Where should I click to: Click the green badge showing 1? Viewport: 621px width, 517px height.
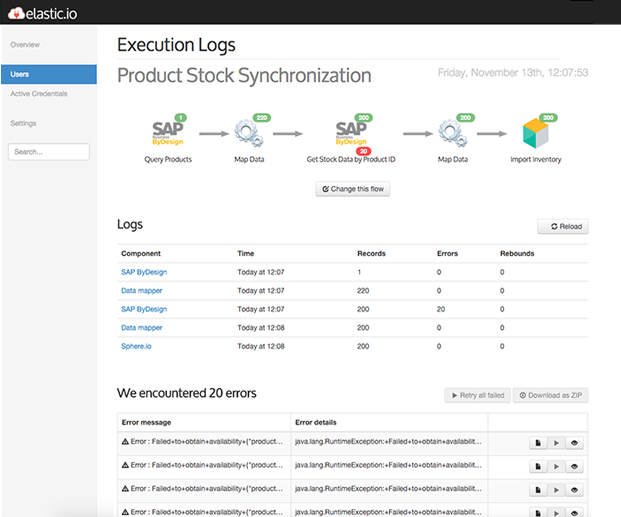(x=181, y=118)
